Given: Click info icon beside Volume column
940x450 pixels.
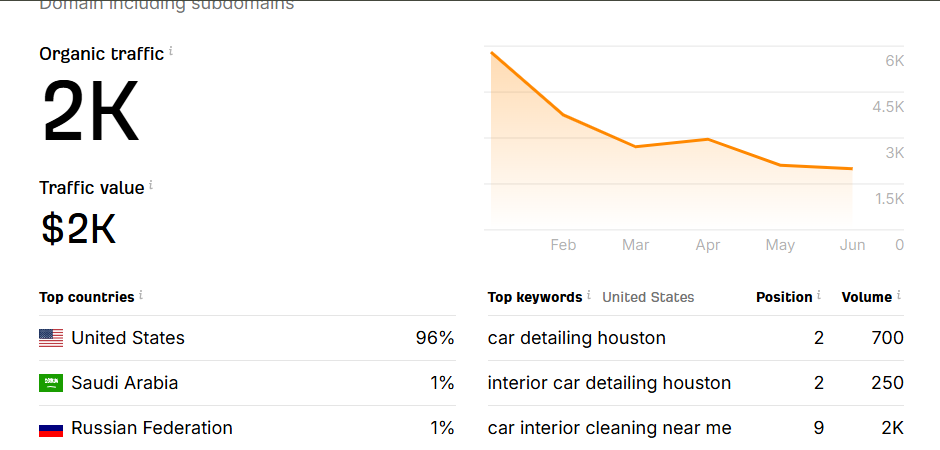Looking at the screenshot, I should pyautogui.click(x=899, y=295).
